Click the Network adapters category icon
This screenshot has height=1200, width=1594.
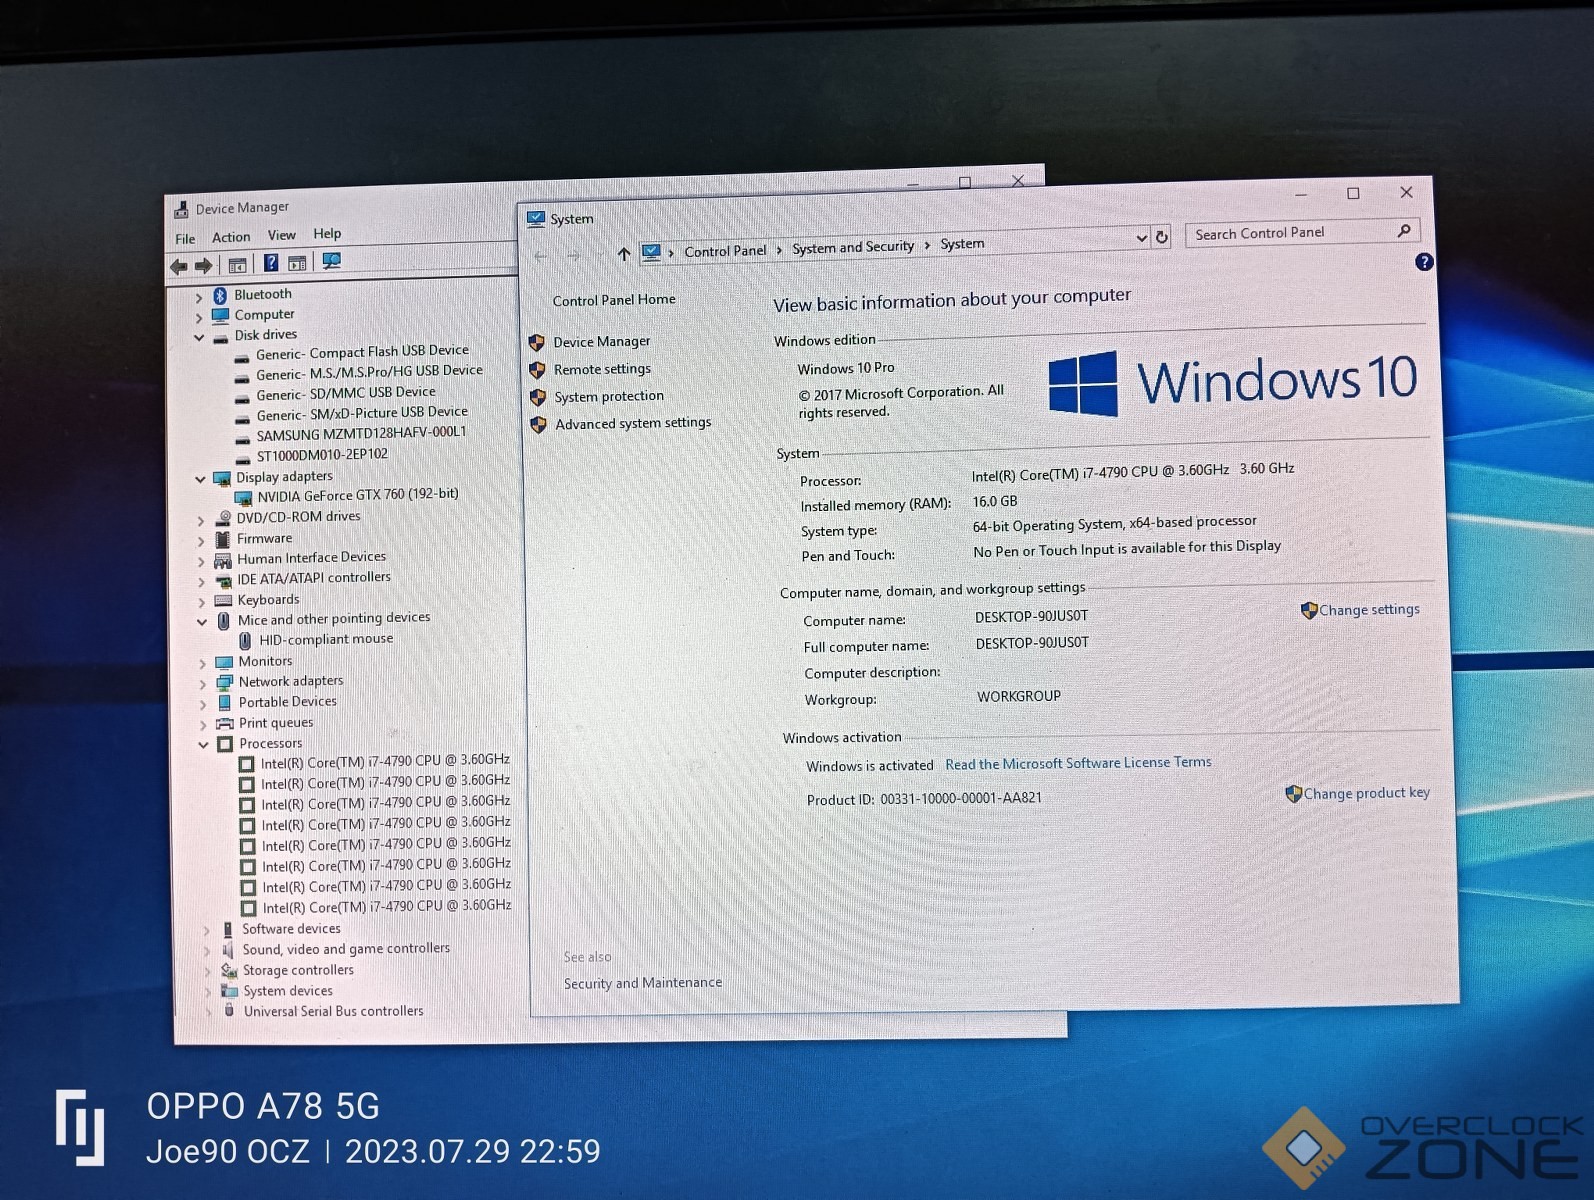click(224, 683)
